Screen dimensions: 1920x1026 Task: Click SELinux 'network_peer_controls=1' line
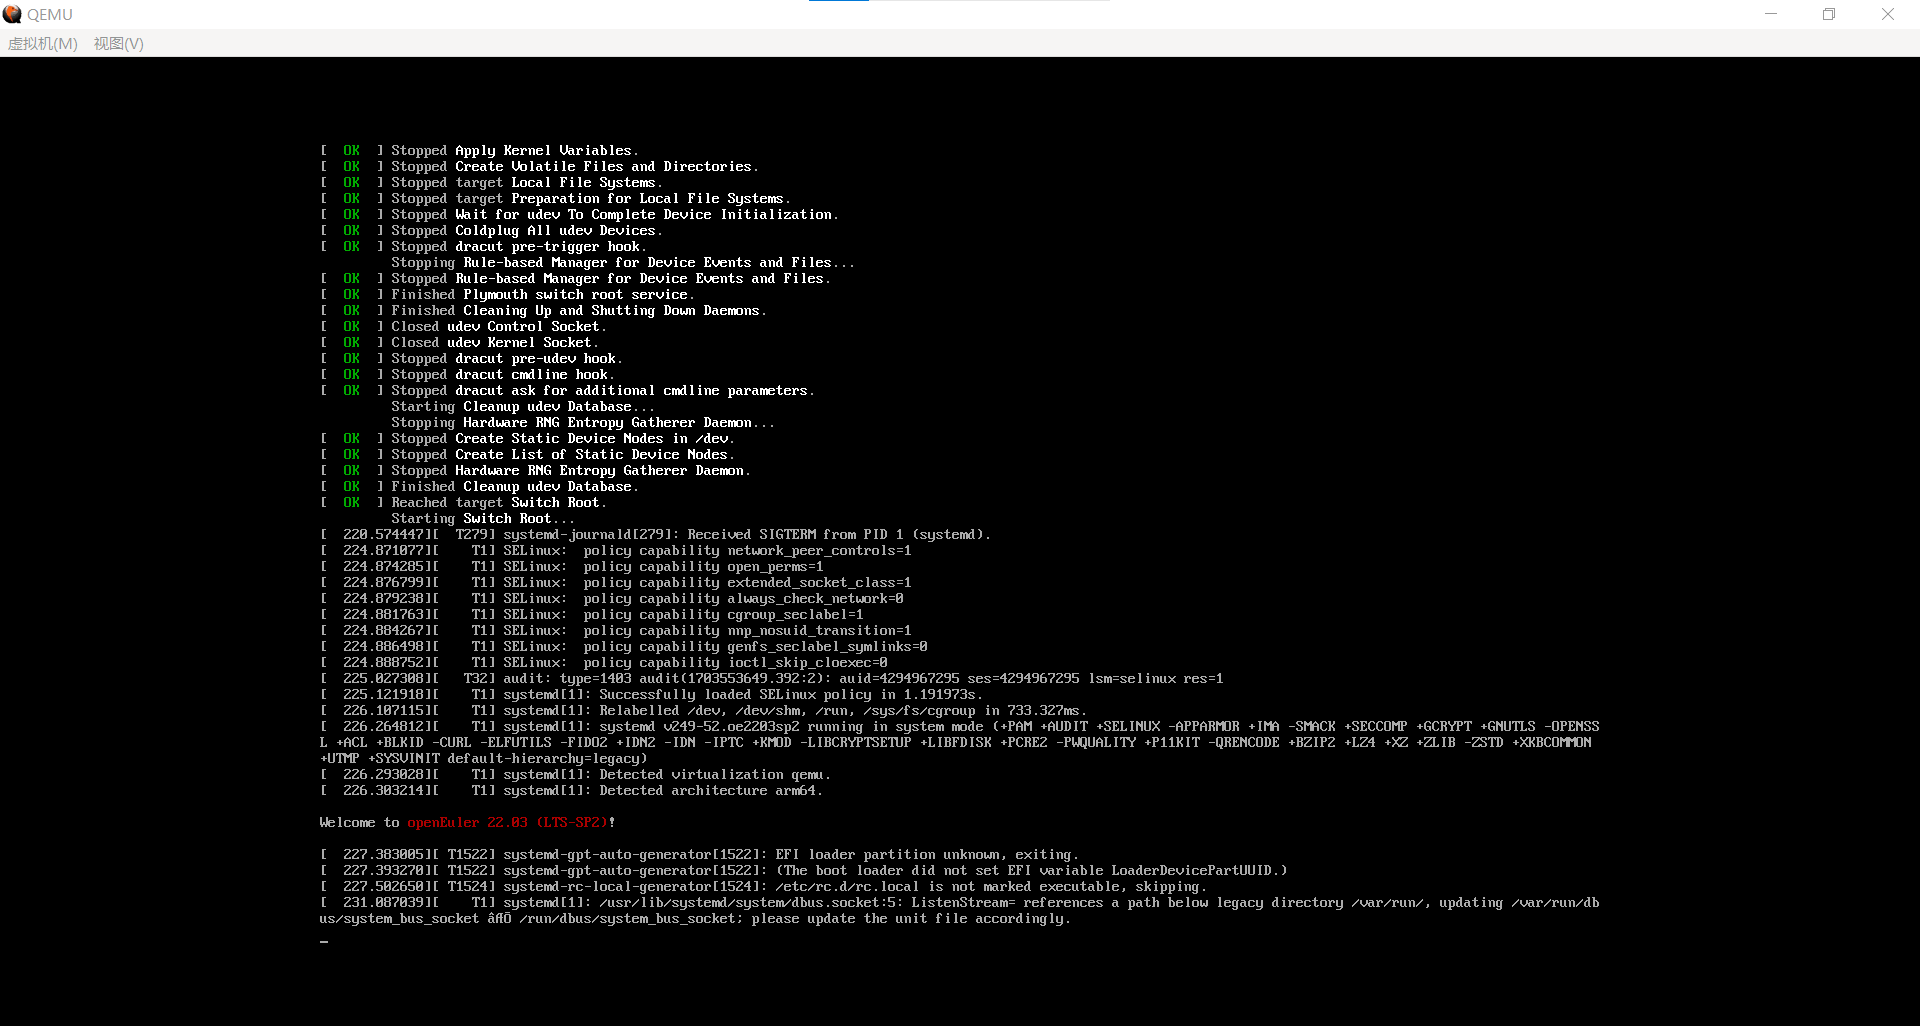click(x=615, y=551)
